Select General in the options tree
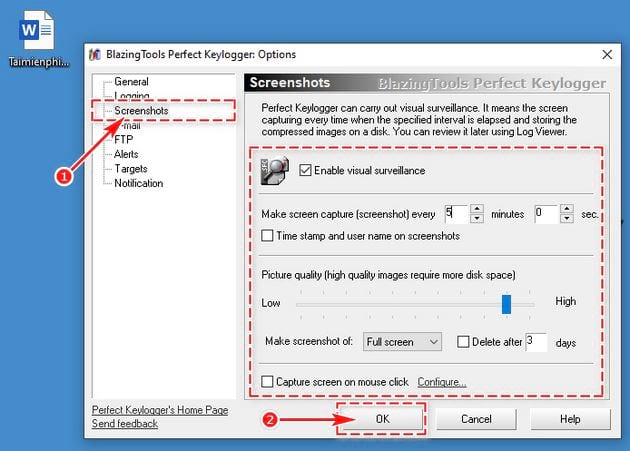 click(131, 82)
